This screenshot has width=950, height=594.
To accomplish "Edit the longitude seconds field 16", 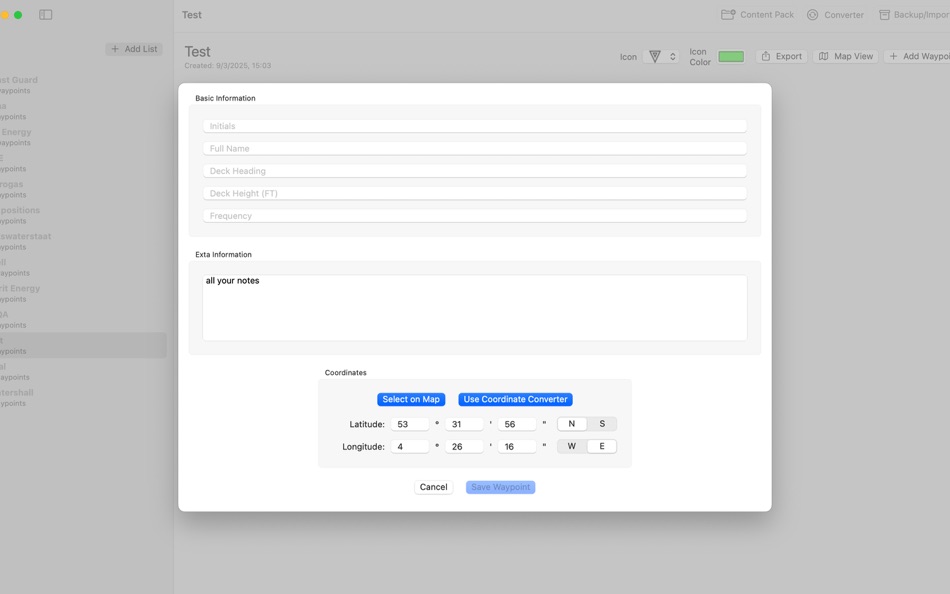I will click(517, 447).
